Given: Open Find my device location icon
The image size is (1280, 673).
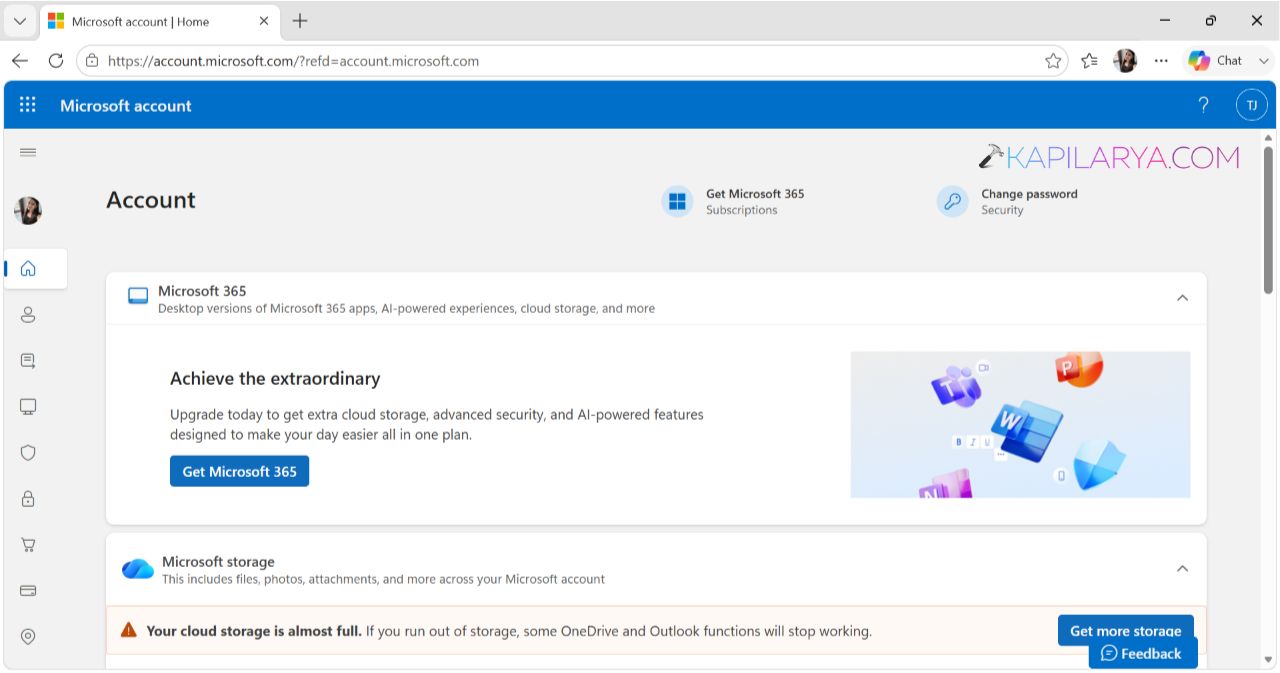Looking at the screenshot, I should pyautogui.click(x=28, y=637).
